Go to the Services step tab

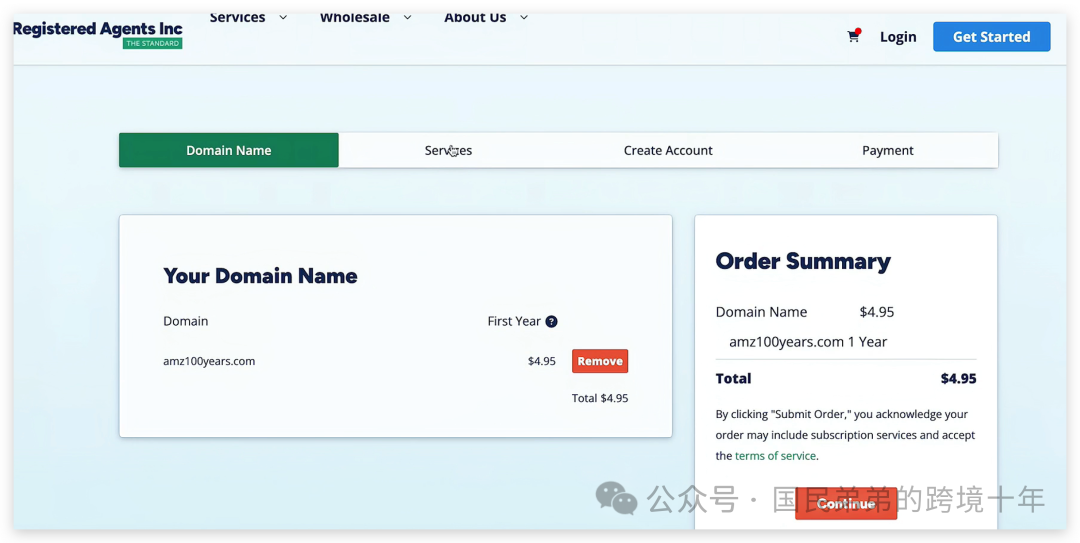(x=448, y=150)
